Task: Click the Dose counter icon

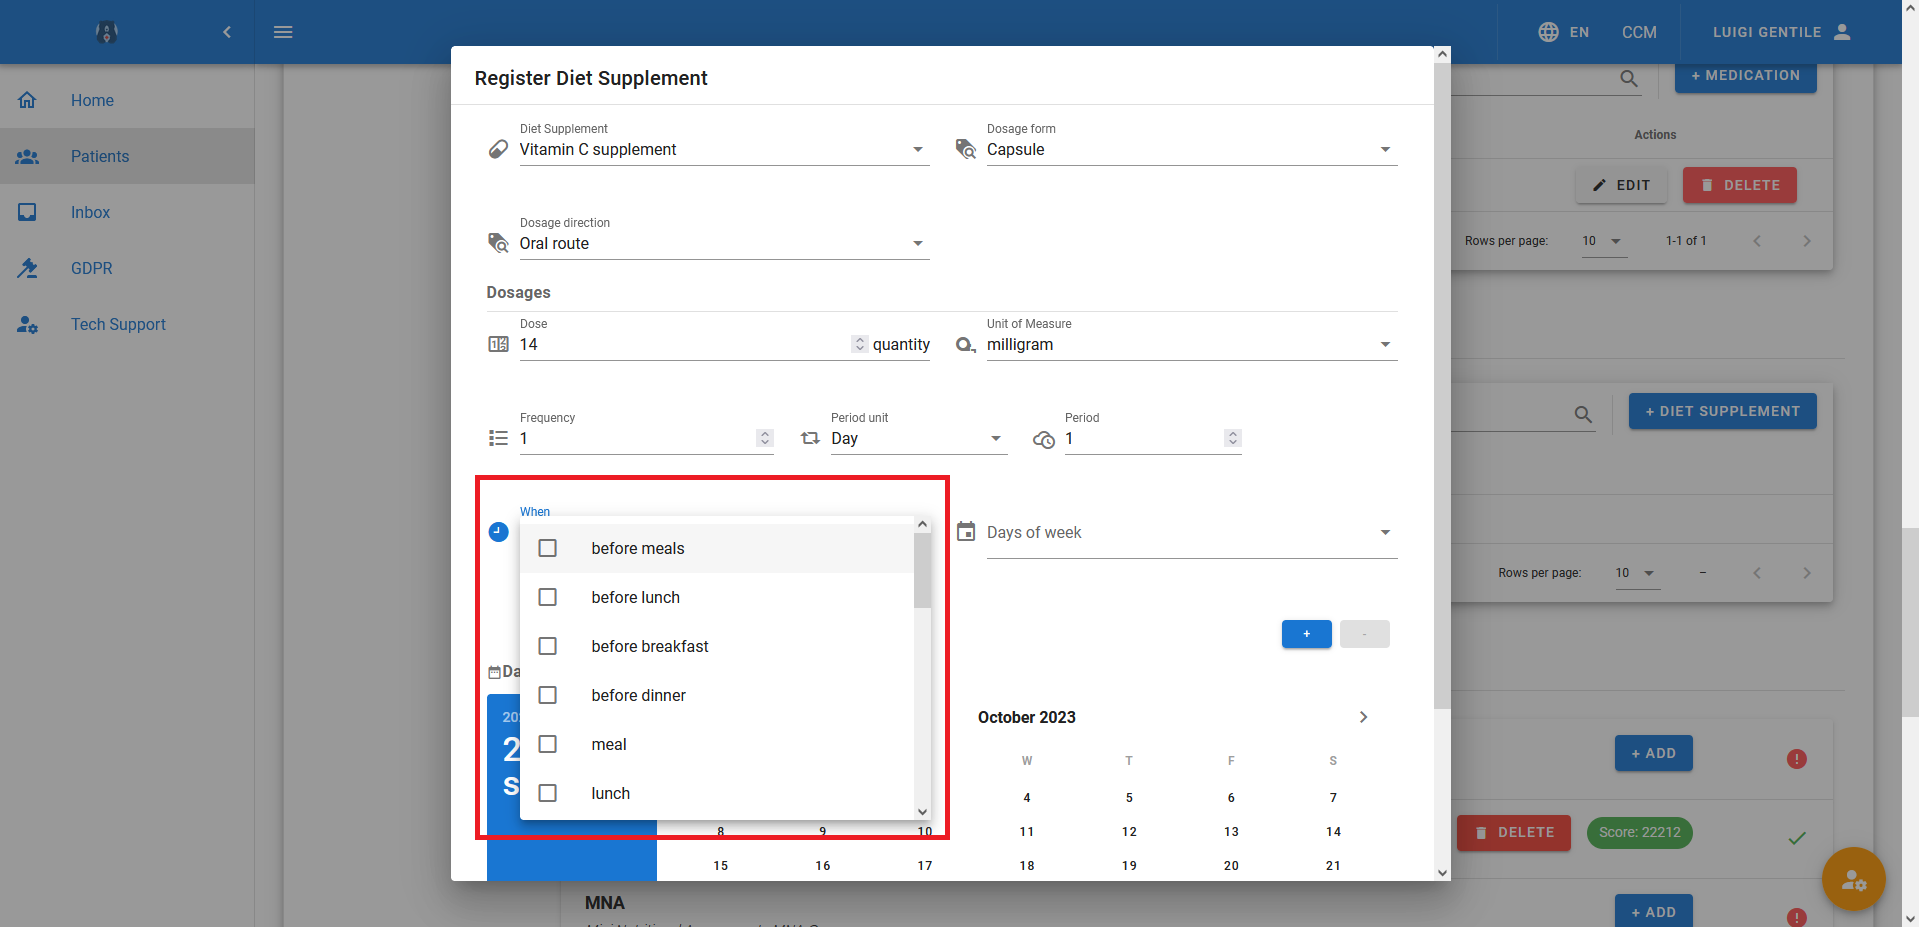Action: click(x=498, y=344)
